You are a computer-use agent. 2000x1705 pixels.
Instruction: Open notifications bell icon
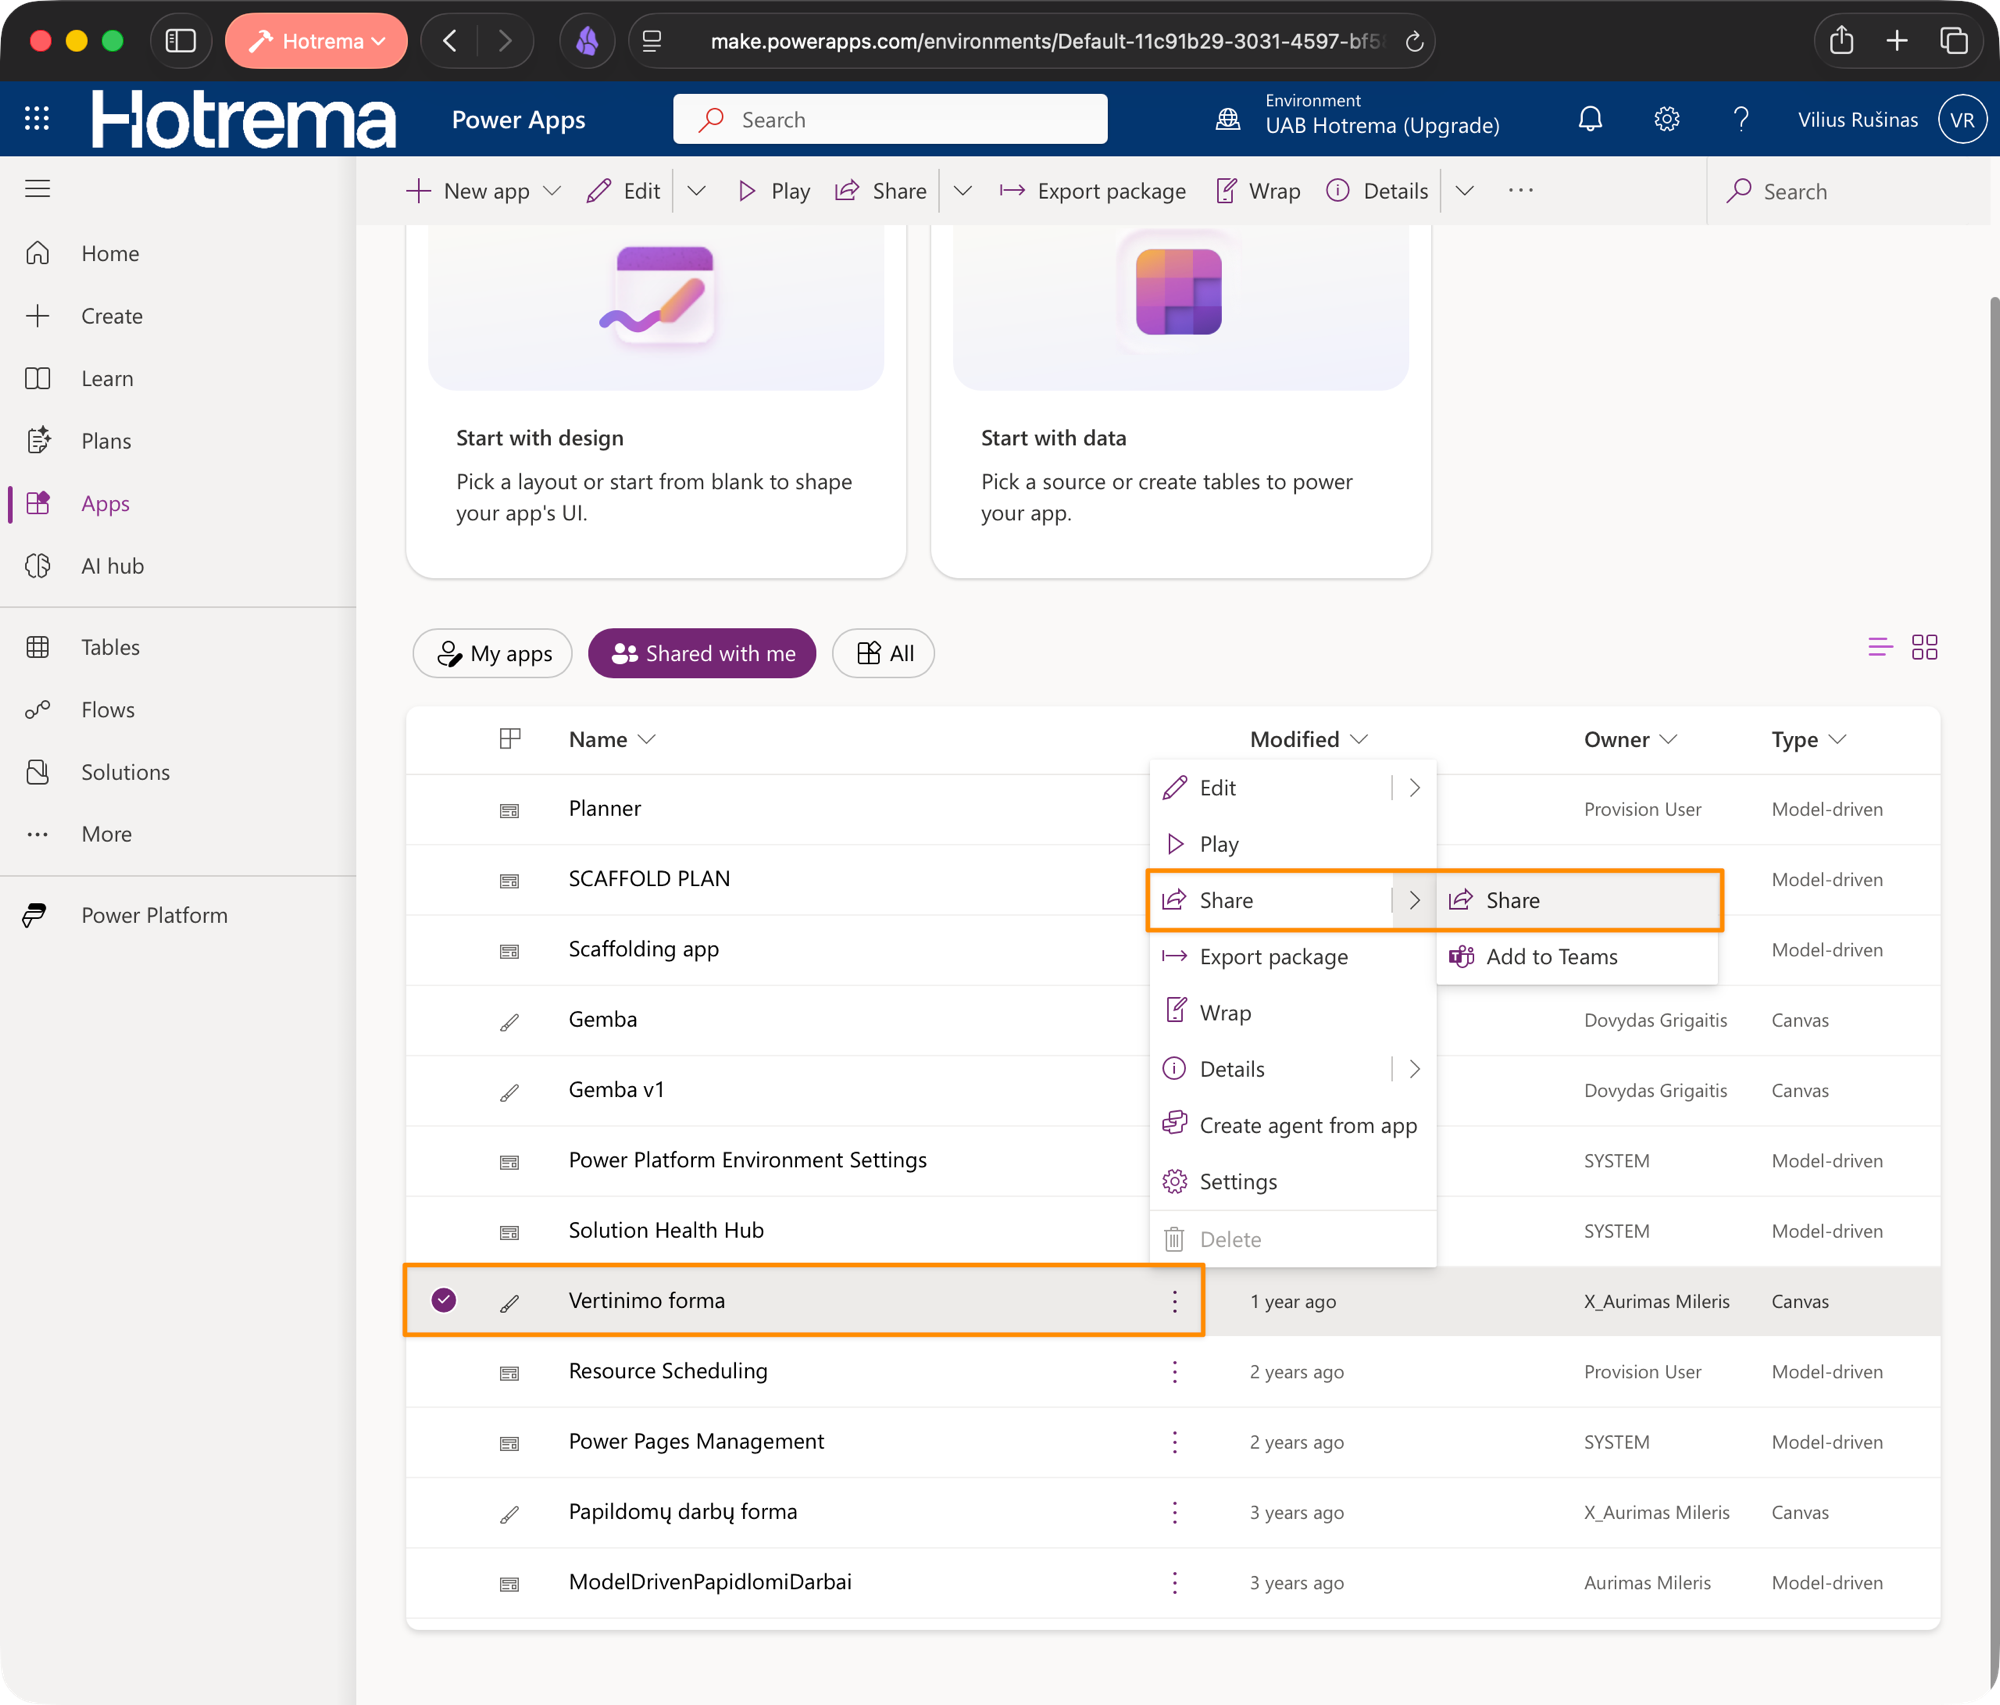pos(1590,119)
